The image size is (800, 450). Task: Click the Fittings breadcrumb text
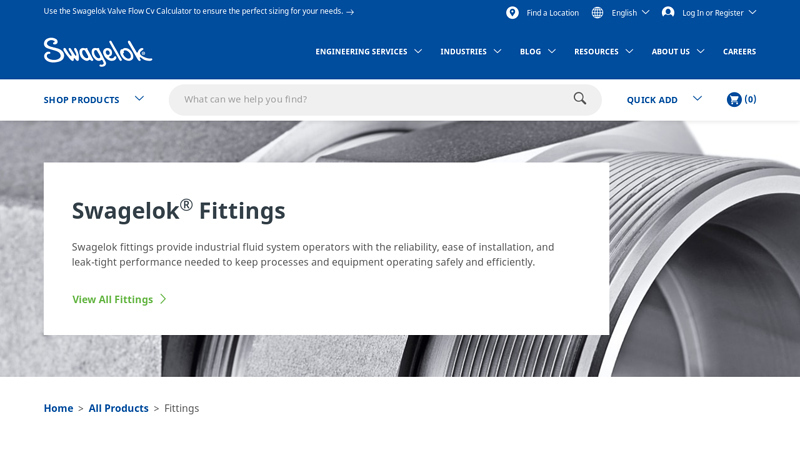point(181,408)
